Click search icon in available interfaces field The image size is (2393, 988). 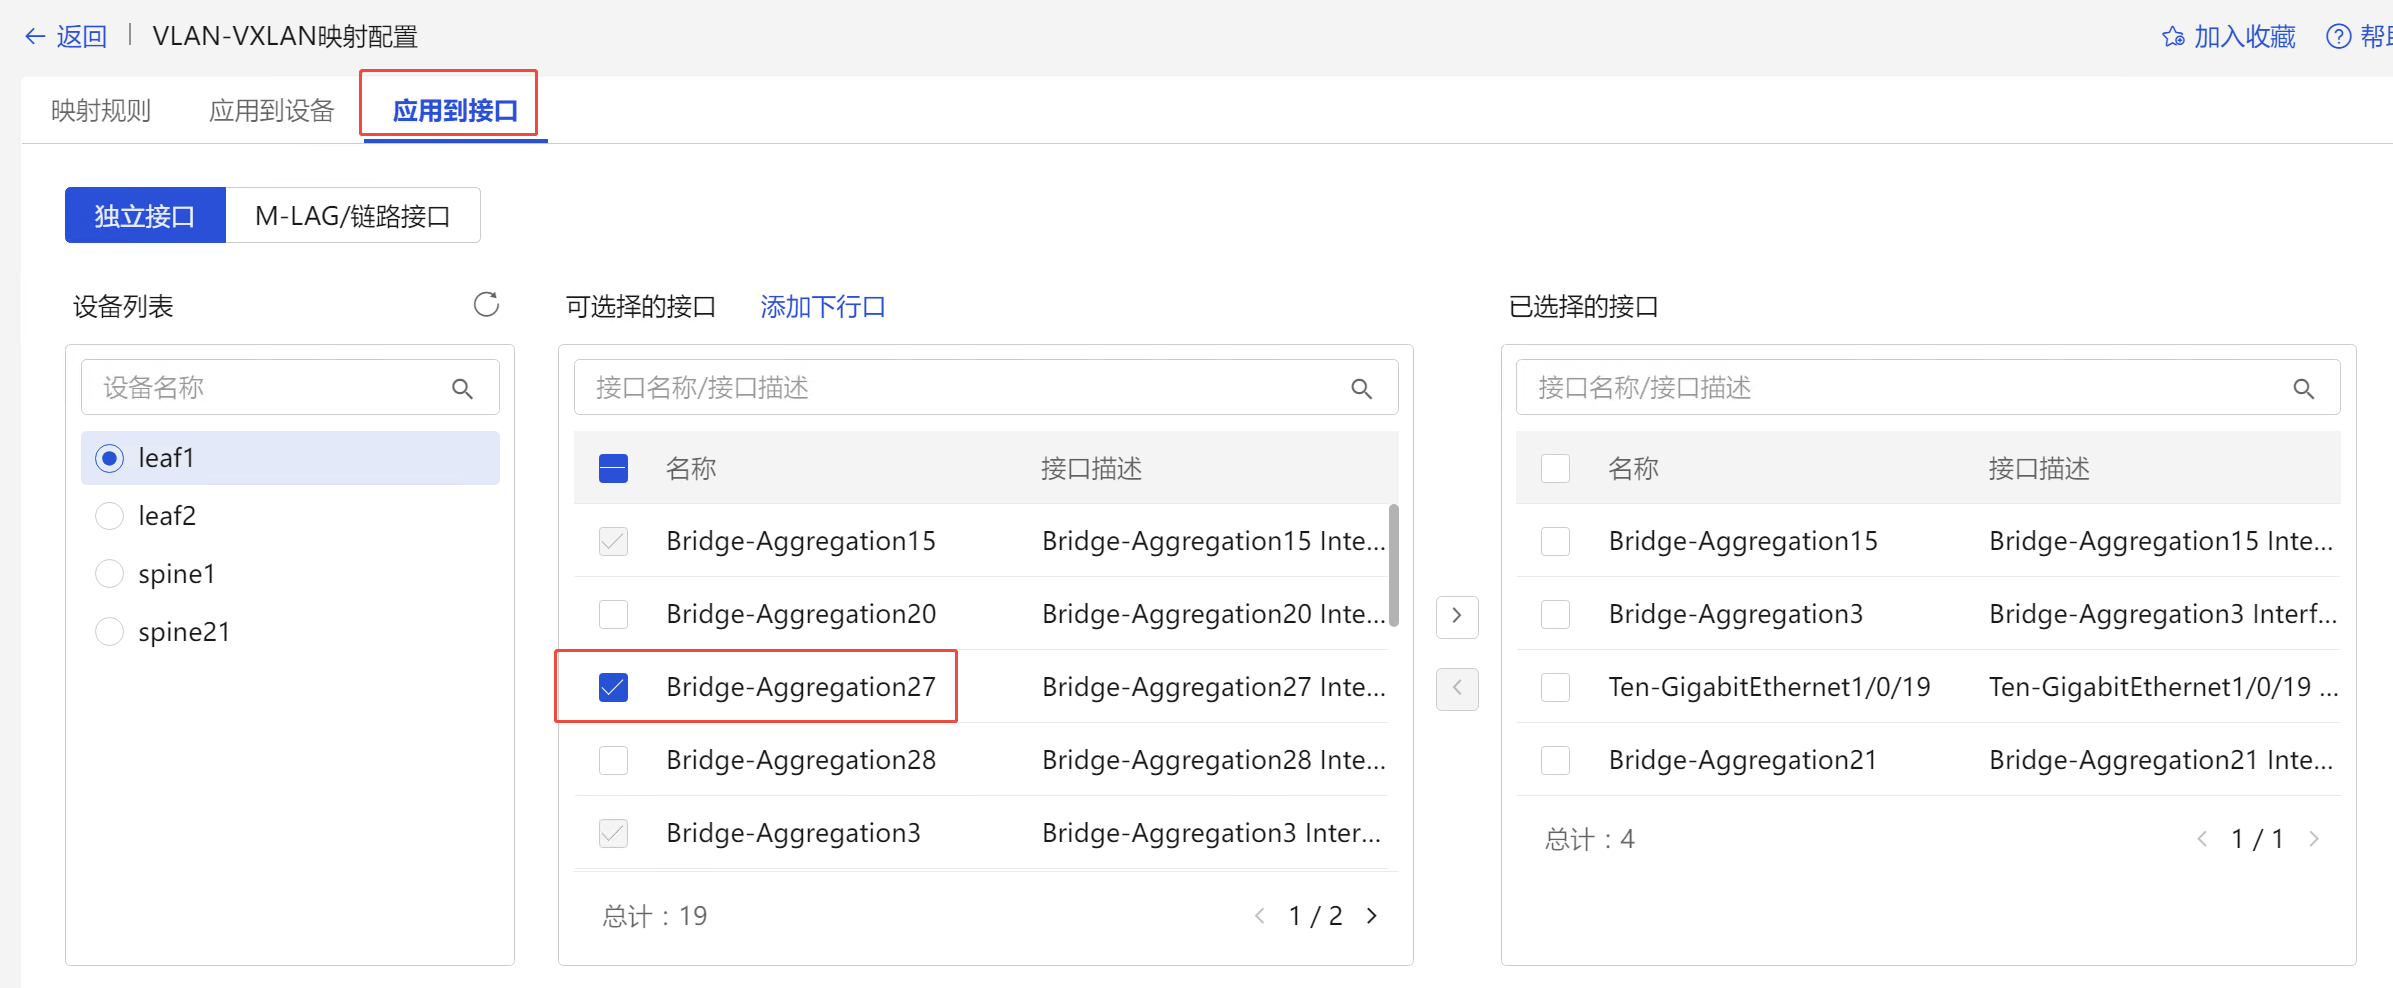coord(1361,388)
